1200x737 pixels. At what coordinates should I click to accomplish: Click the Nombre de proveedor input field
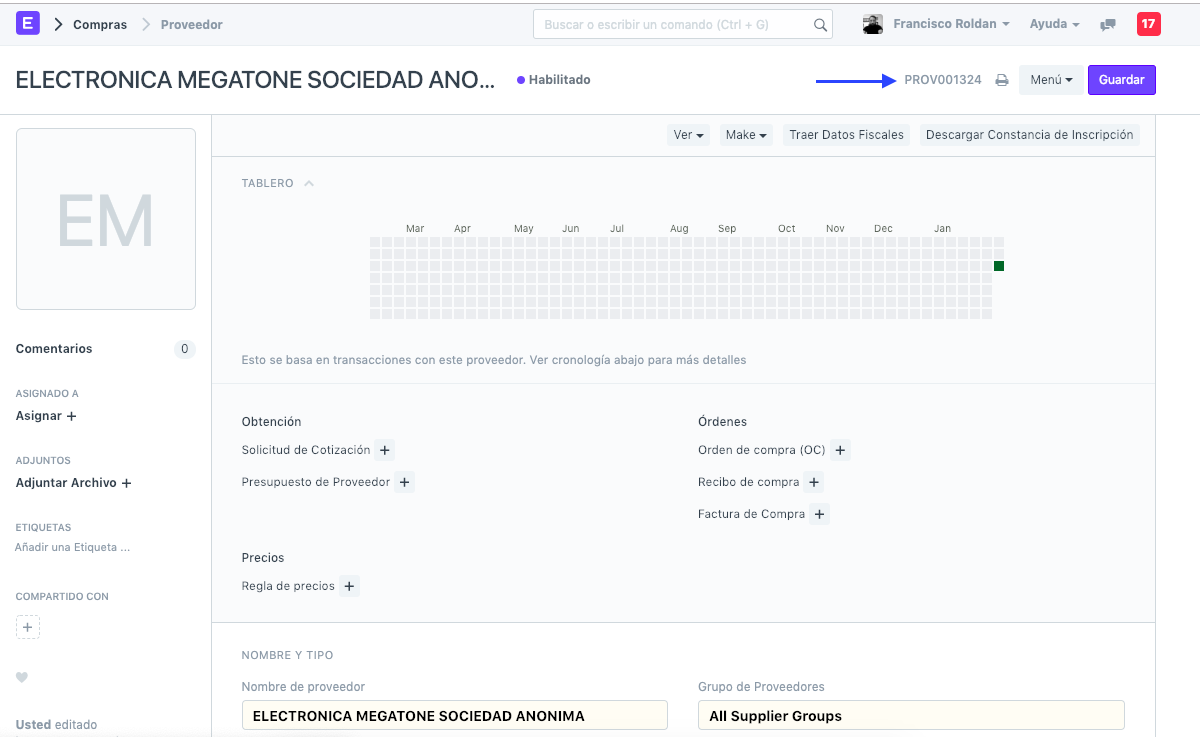(x=455, y=716)
